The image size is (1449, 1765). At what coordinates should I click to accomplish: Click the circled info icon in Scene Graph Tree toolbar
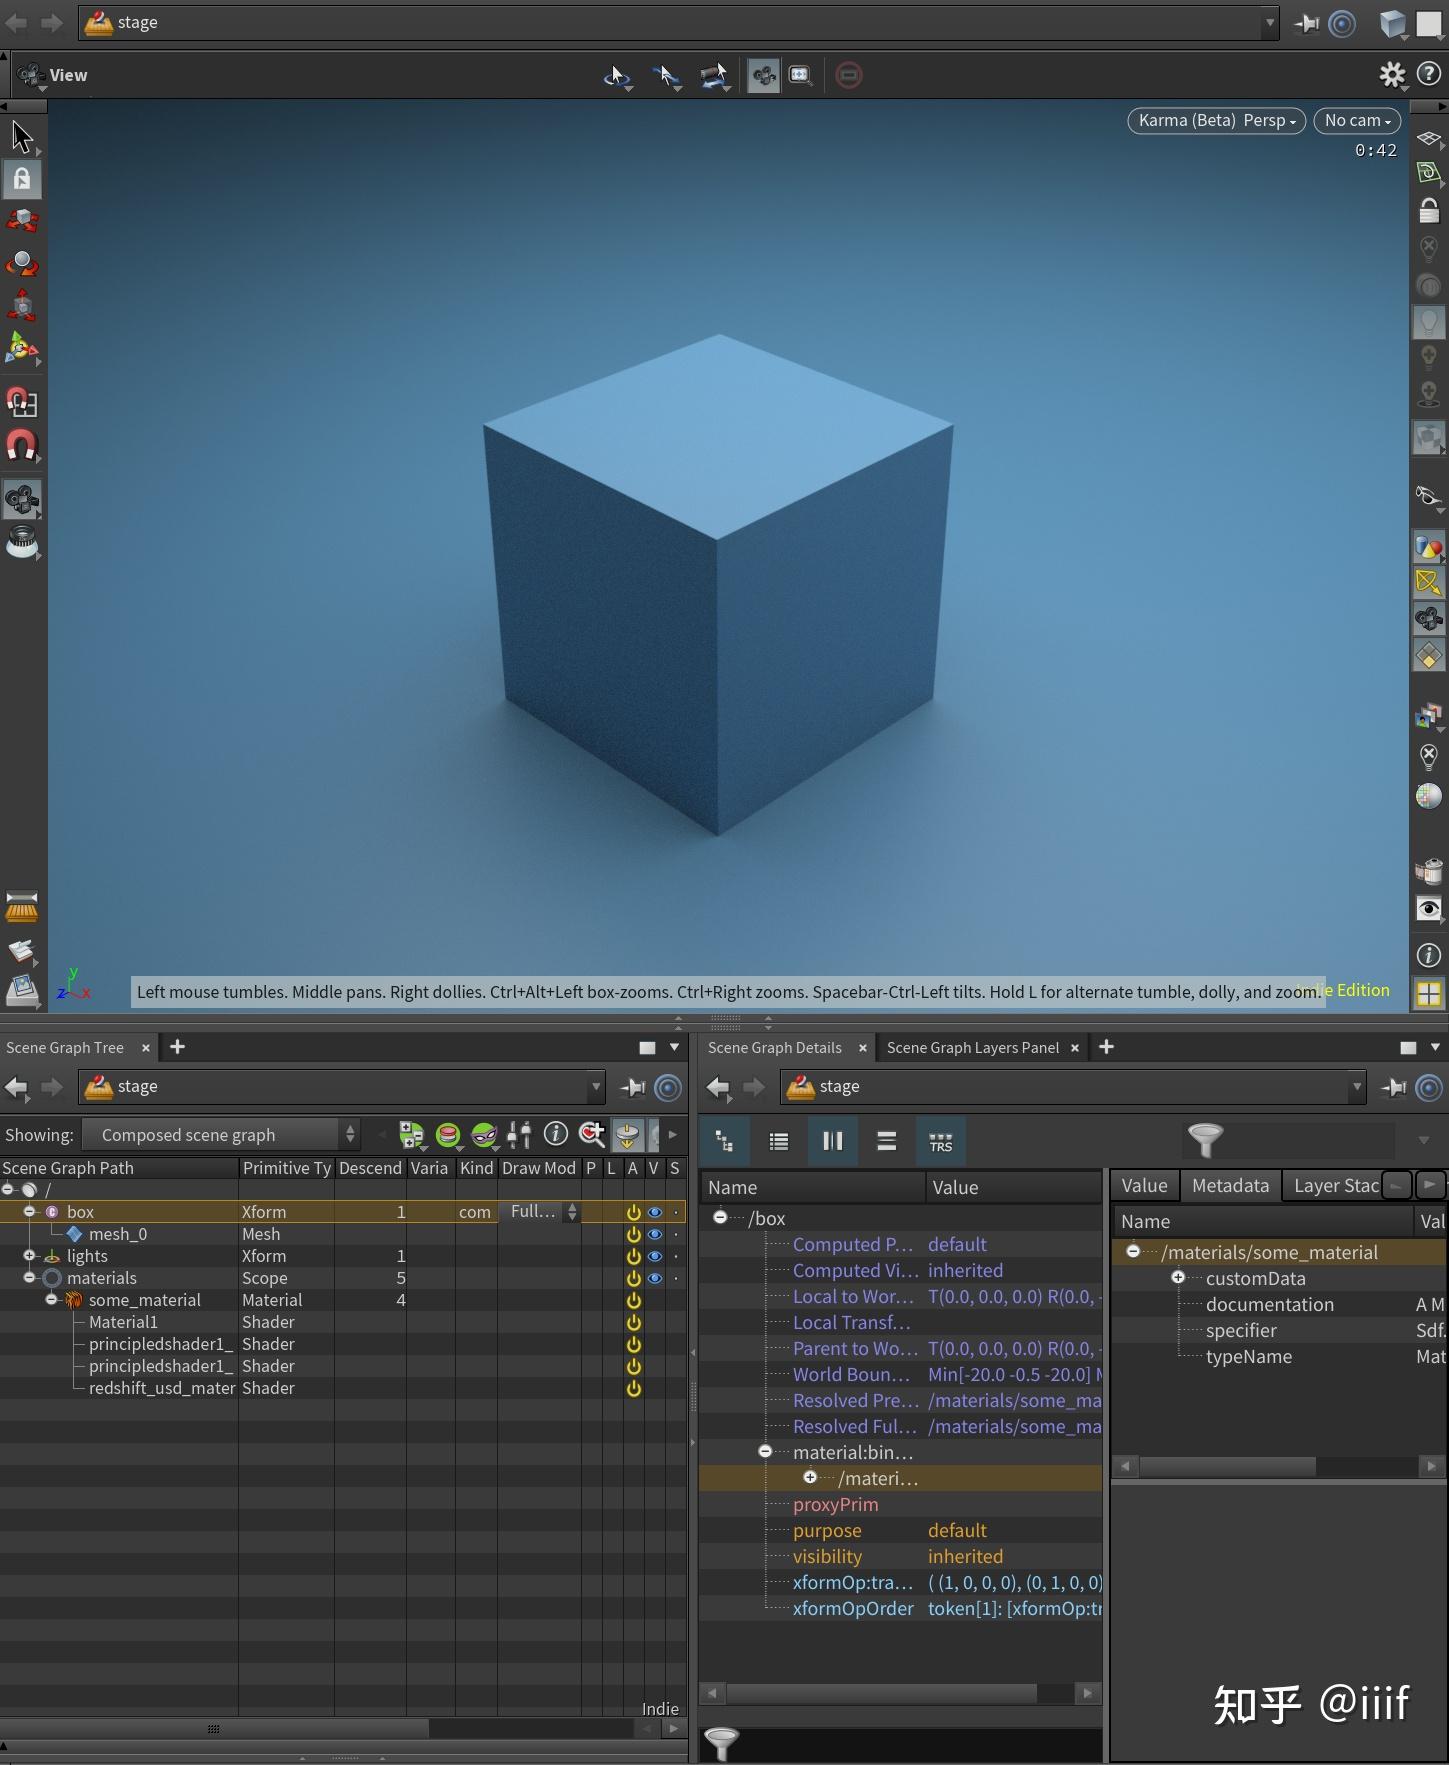[556, 1134]
